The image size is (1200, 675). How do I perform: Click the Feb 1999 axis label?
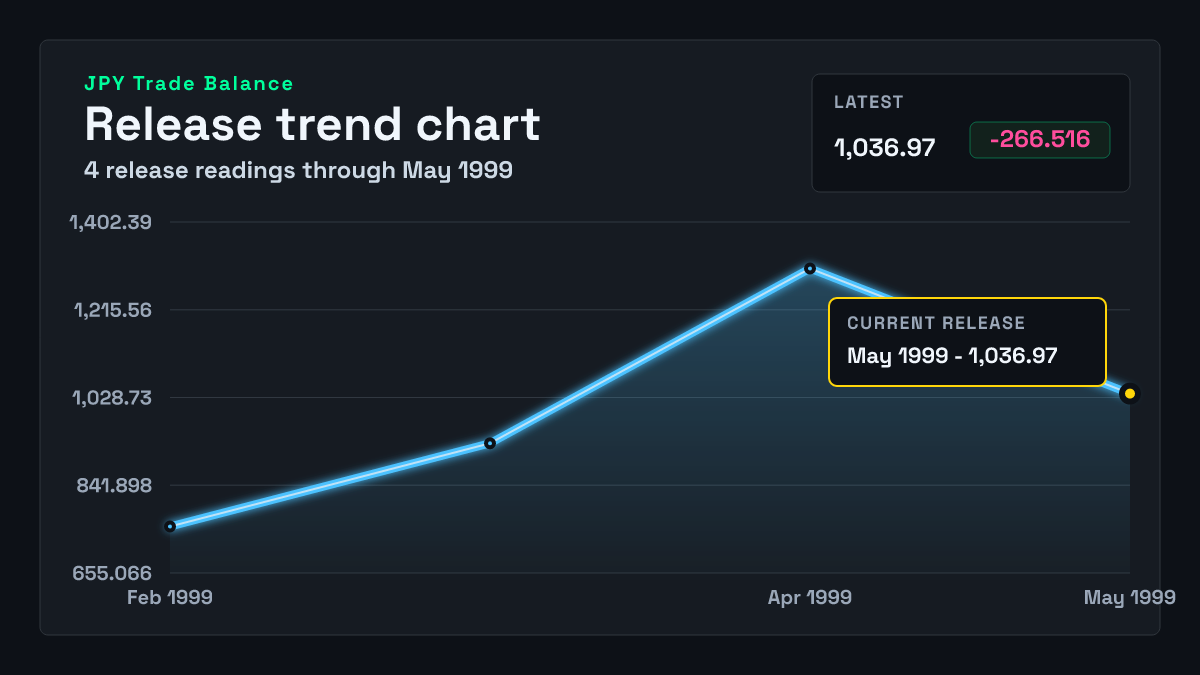[170, 597]
